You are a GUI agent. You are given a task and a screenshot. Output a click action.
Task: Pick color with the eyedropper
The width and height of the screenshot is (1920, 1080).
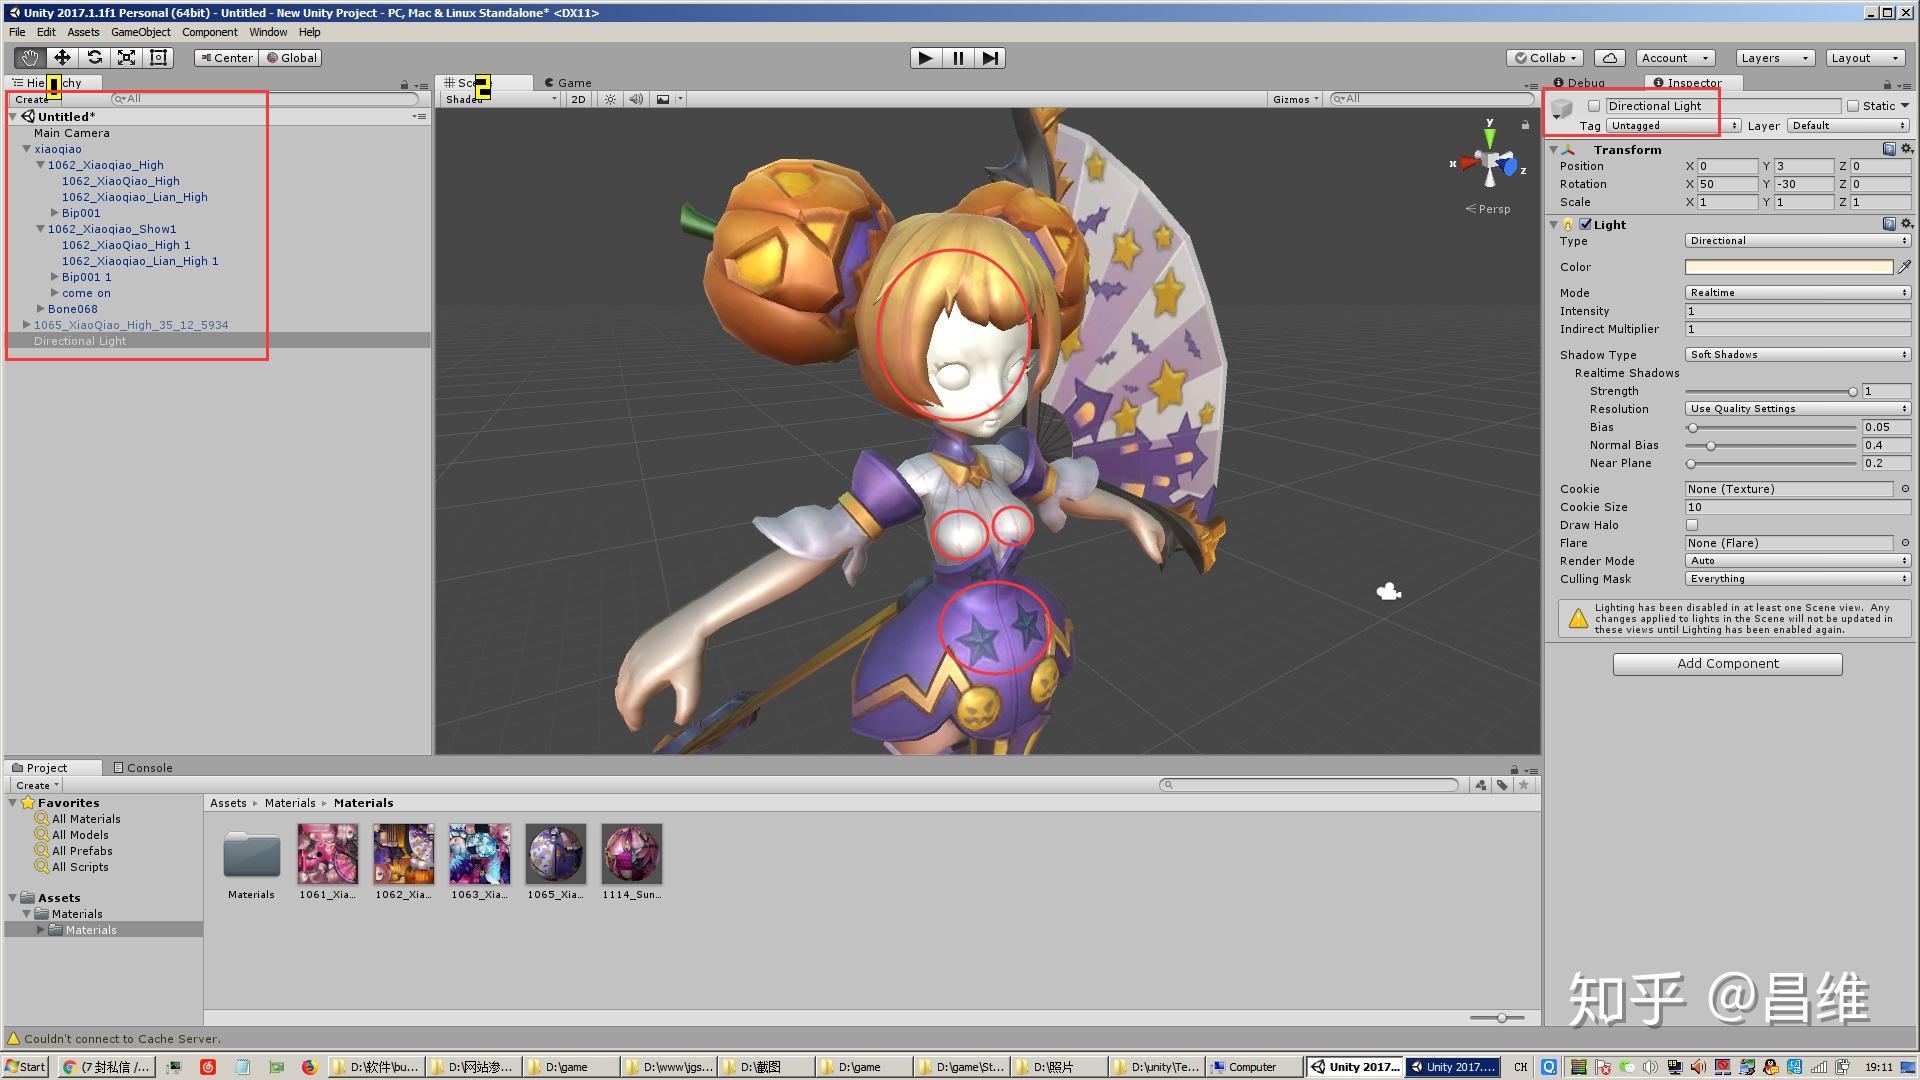(x=1904, y=267)
